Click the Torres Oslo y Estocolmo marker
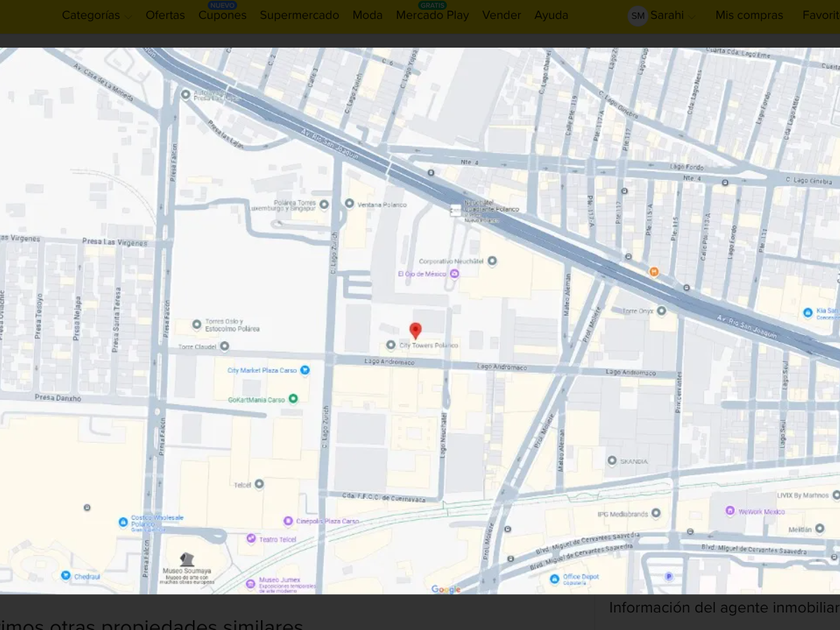840x630 pixels. tap(197, 324)
